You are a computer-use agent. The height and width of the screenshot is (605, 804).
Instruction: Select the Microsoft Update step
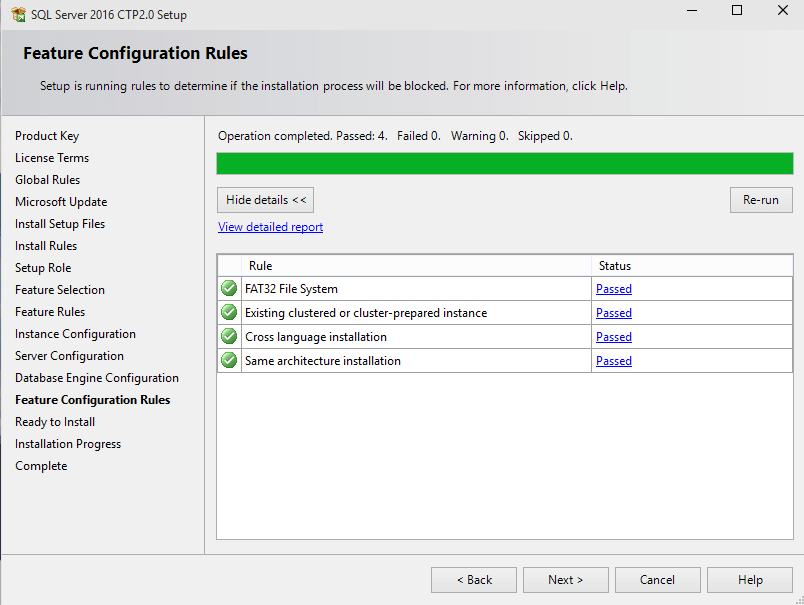(61, 202)
